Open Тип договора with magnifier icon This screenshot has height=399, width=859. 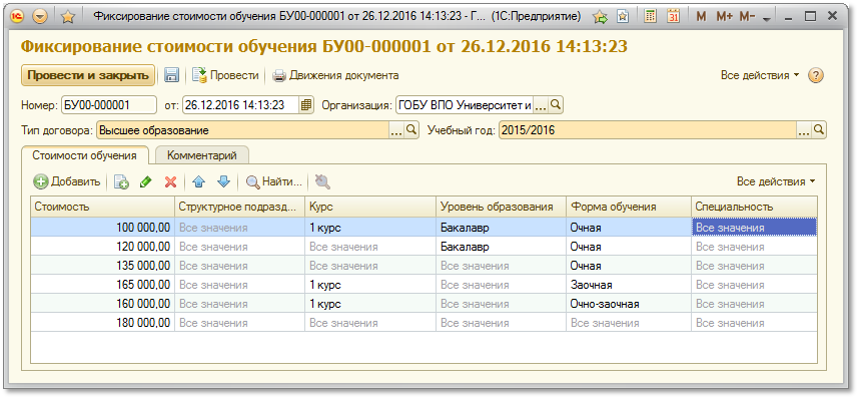tap(411, 131)
